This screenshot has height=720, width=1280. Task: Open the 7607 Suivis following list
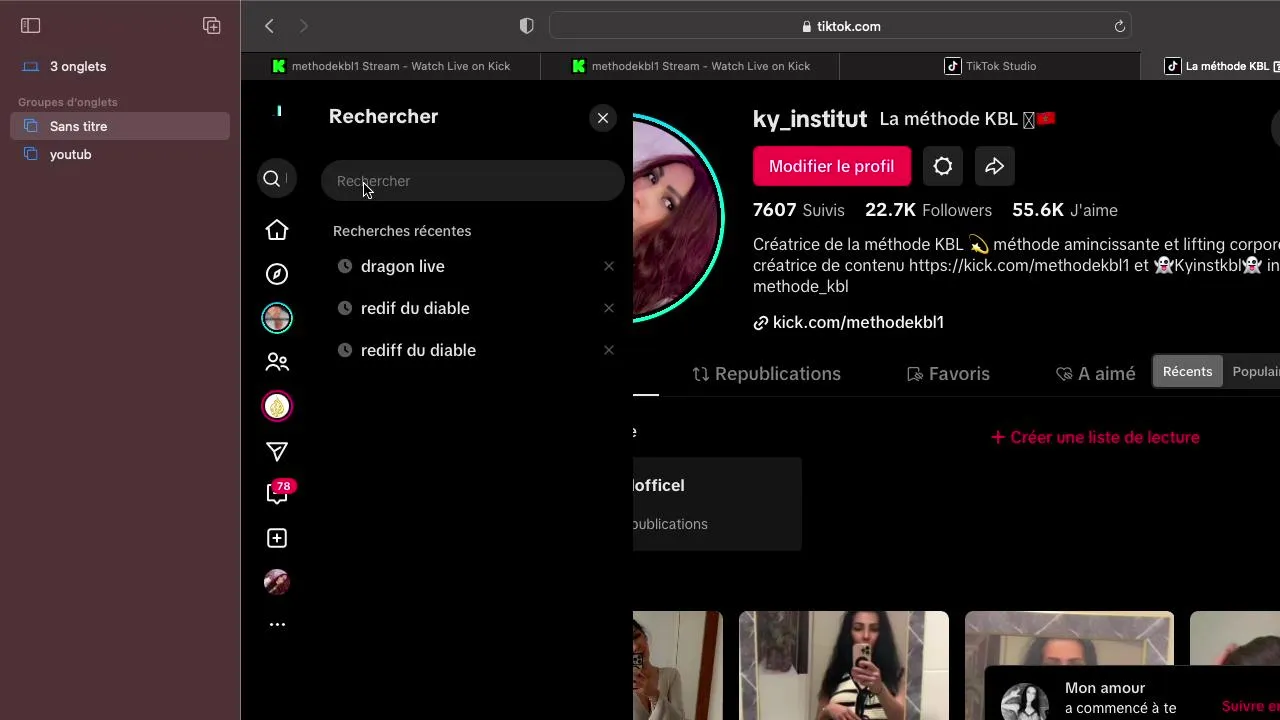tap(799, 210)
